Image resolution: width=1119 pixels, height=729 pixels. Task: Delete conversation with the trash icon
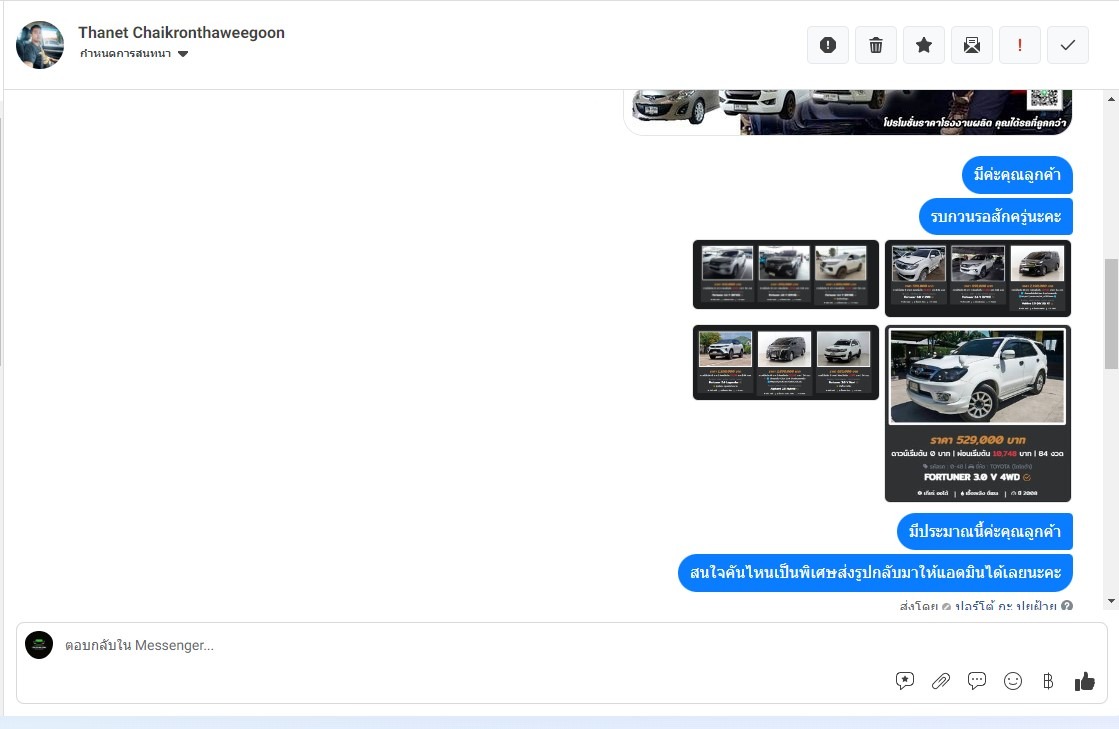click(x=876, y=45)
